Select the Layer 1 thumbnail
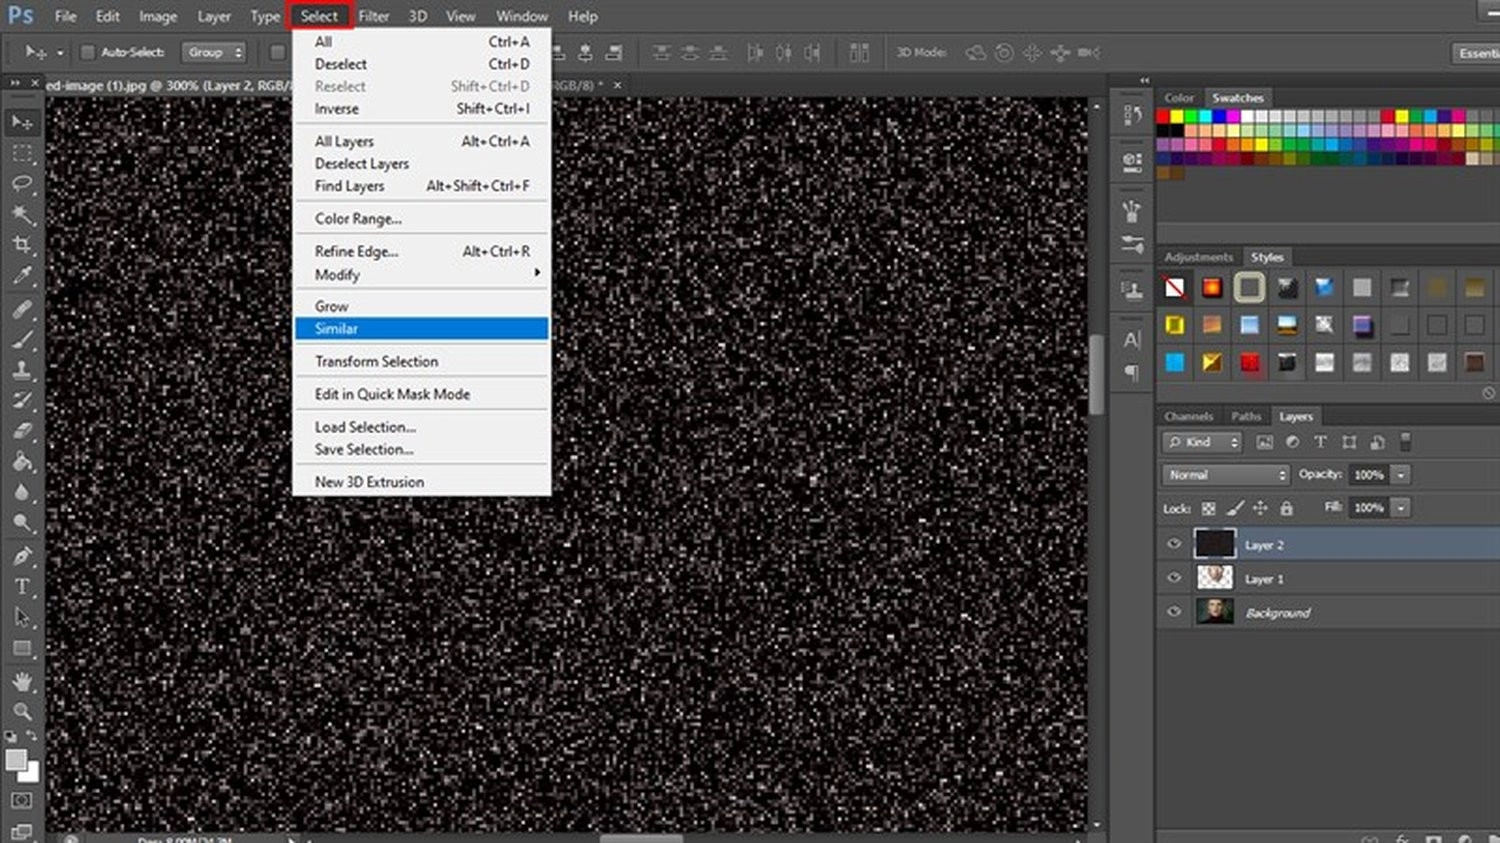 1215,578
